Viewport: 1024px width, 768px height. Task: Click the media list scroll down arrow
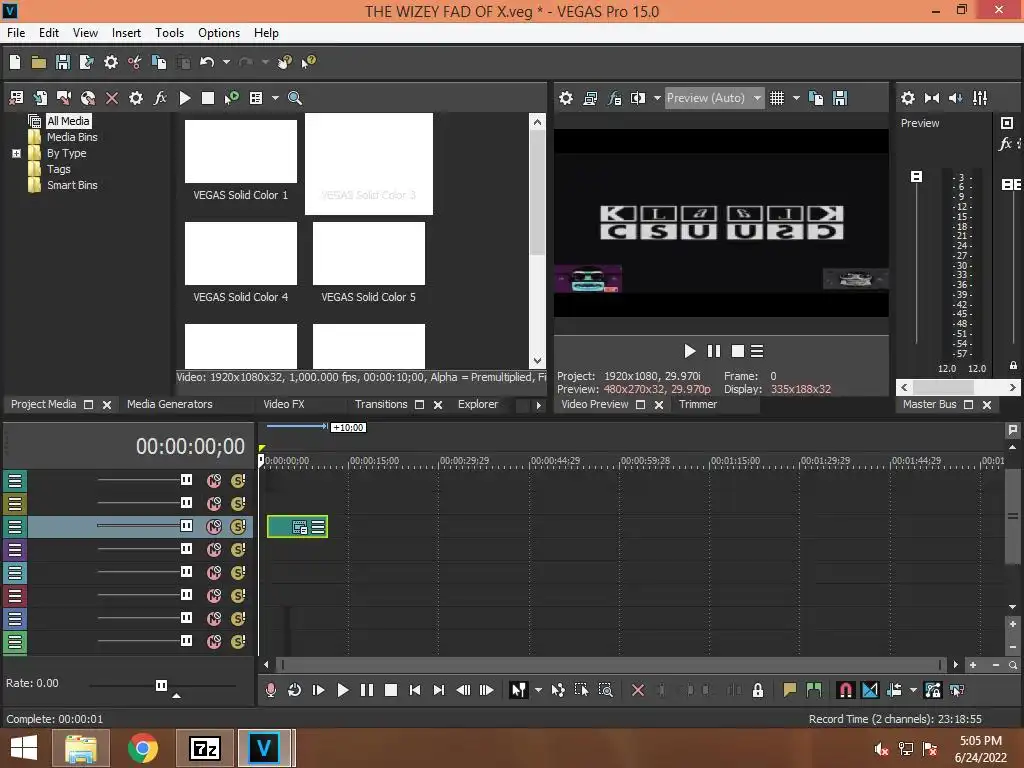pos(537,360)
